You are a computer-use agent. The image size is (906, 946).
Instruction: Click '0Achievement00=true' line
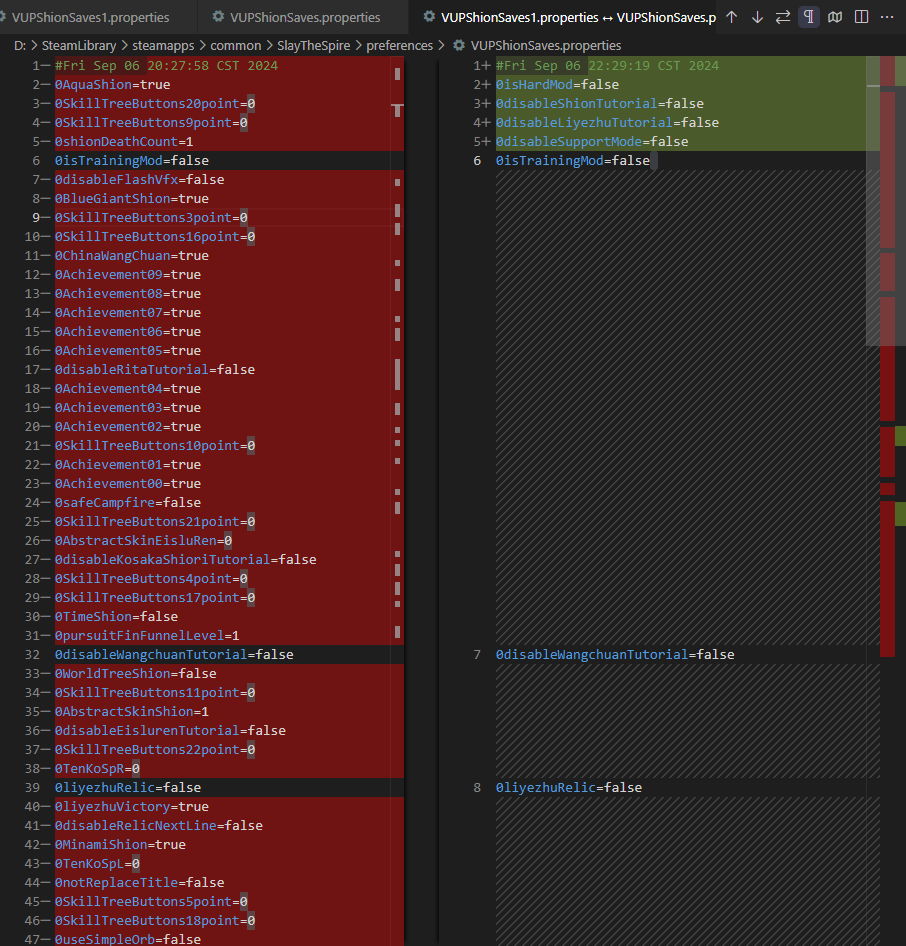[x=128, y=484]
